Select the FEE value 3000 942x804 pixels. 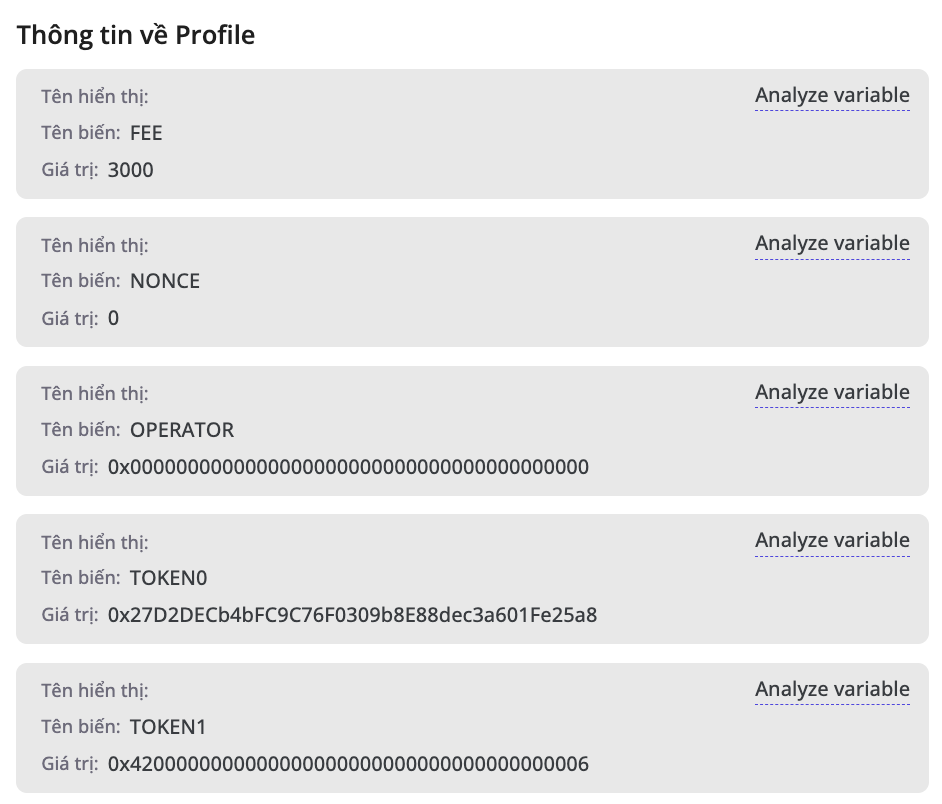131,170
